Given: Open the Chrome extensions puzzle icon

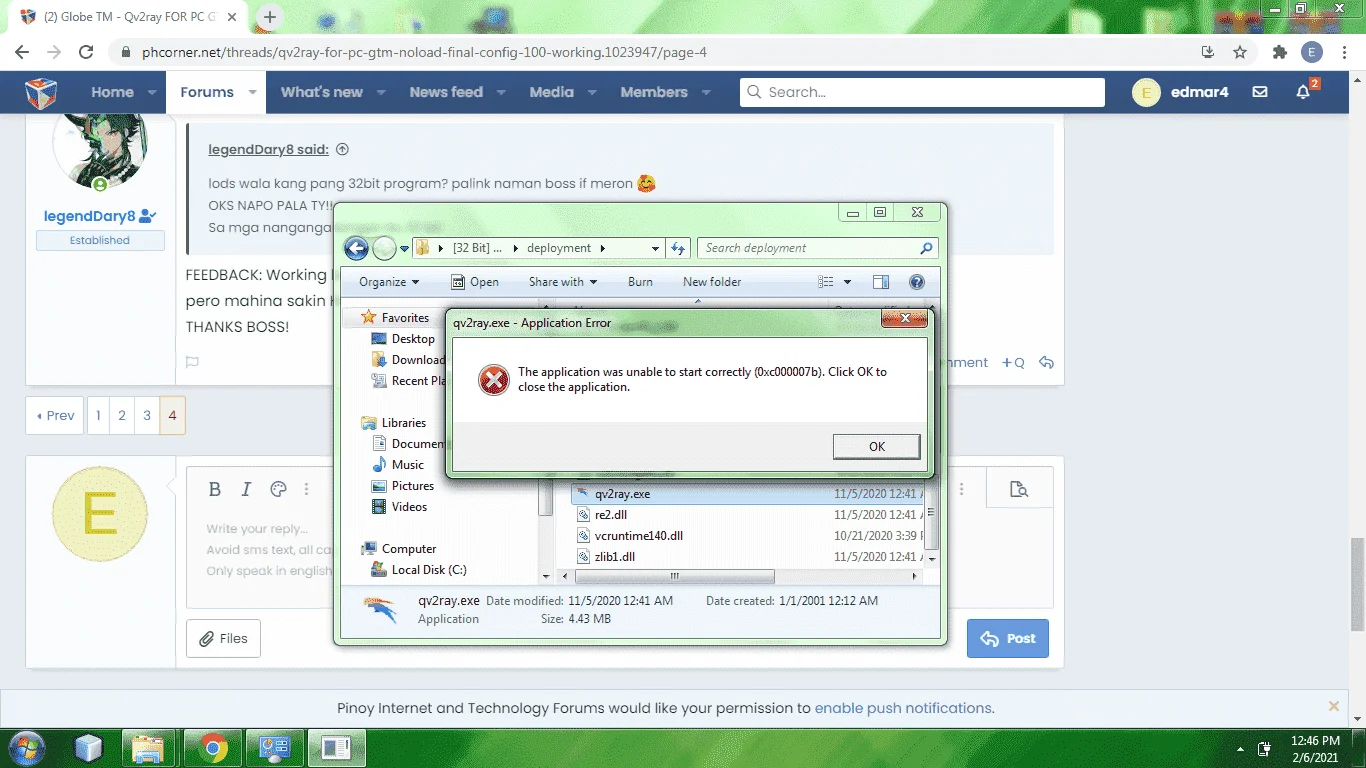Looking at the screenshot, I should point(1280,52).
